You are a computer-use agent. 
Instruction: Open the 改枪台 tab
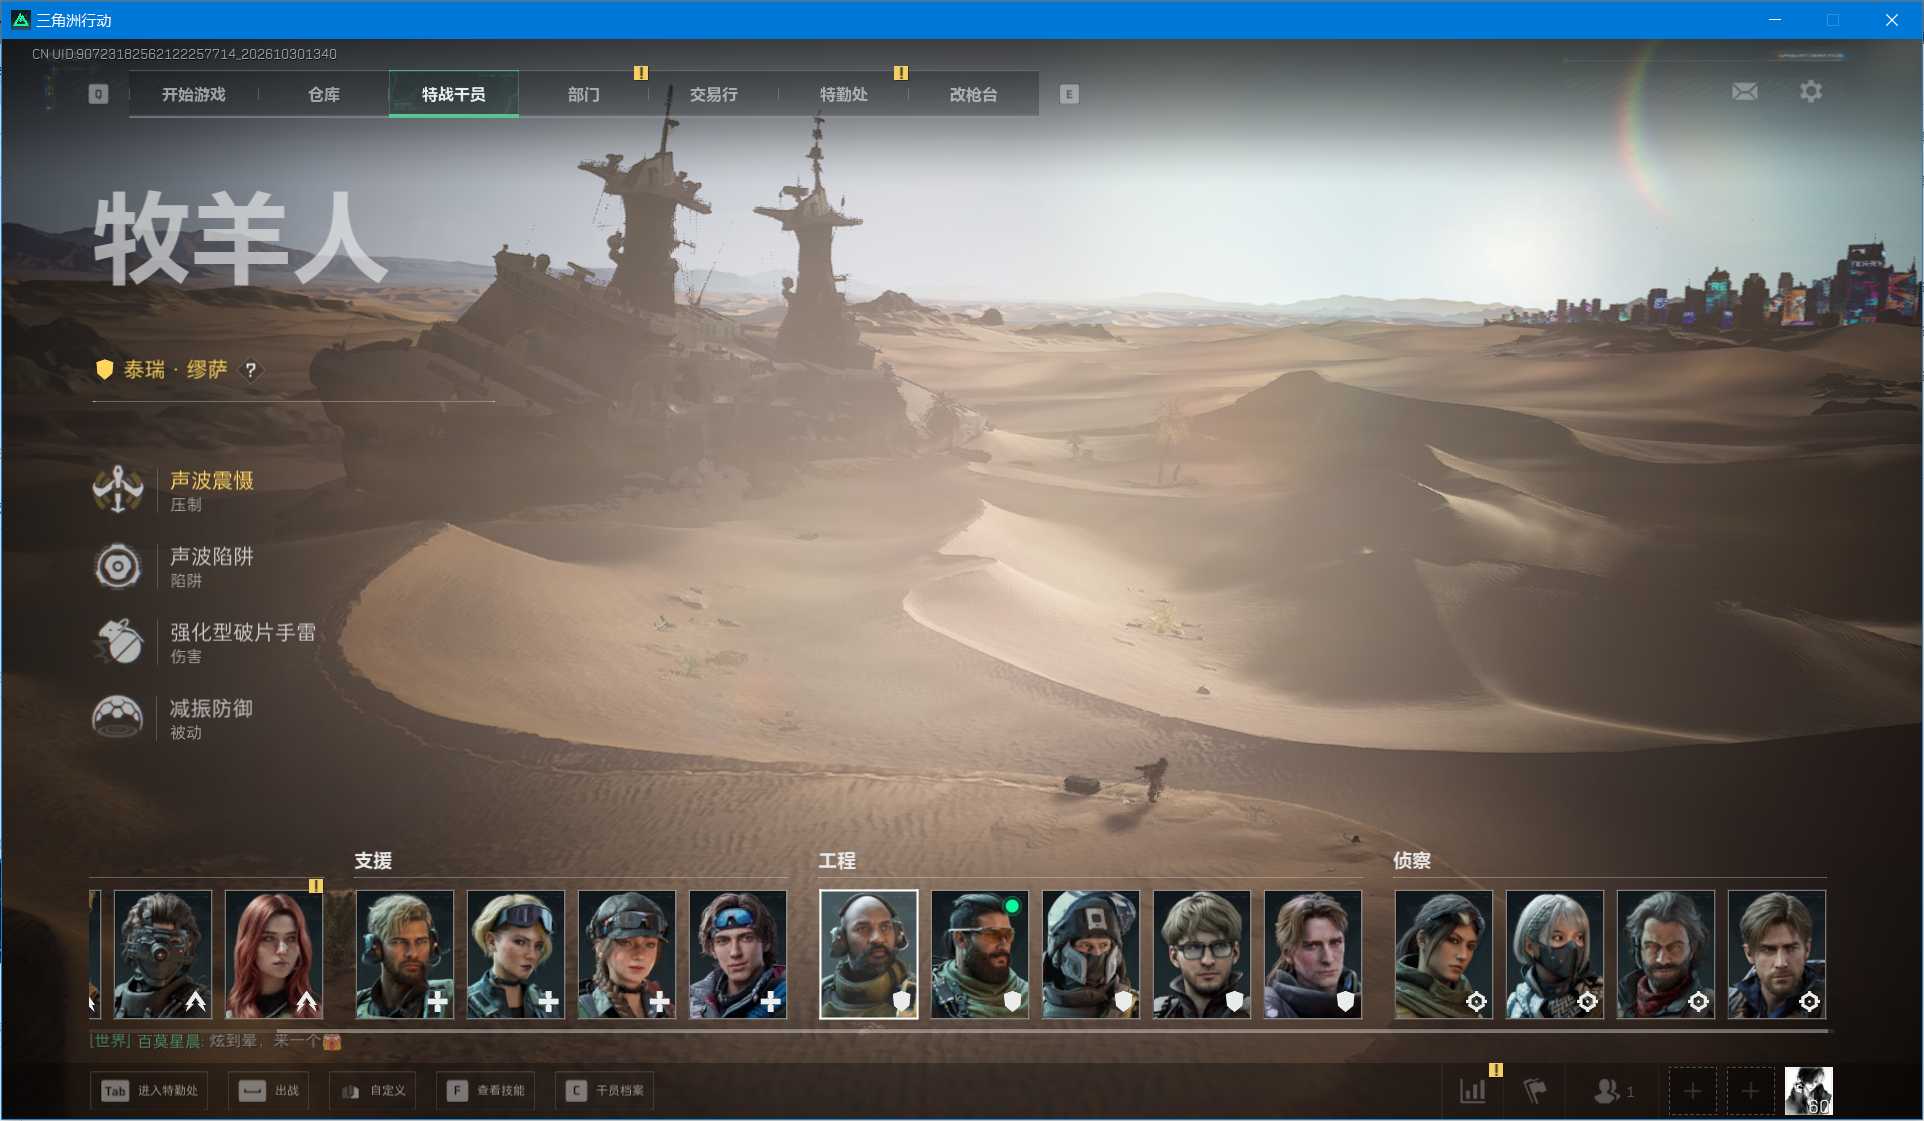974,94
